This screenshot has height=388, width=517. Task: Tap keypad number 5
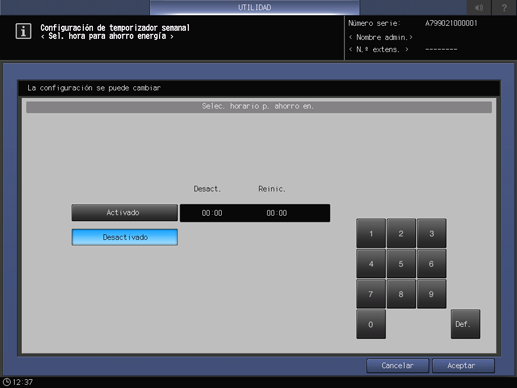(401, 264)
